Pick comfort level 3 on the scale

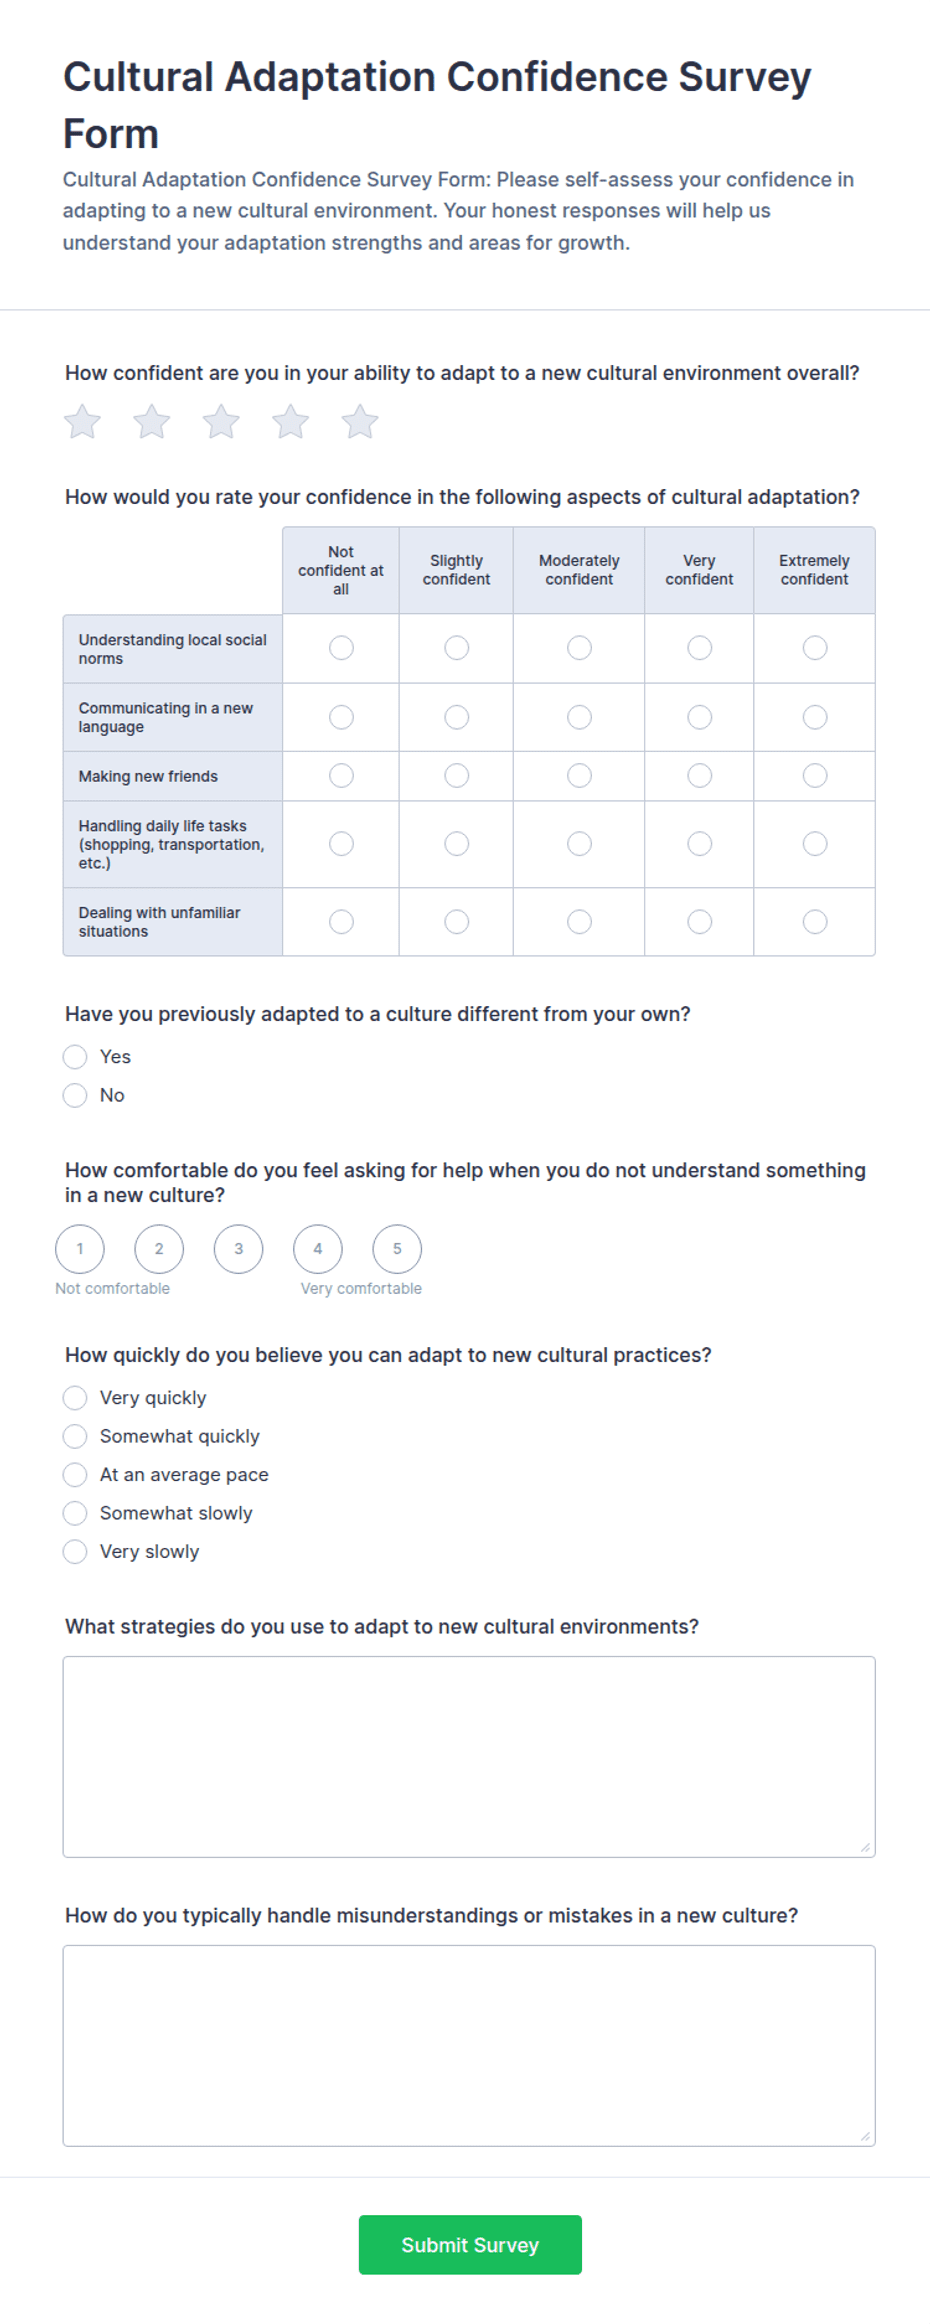[238, 1249]
